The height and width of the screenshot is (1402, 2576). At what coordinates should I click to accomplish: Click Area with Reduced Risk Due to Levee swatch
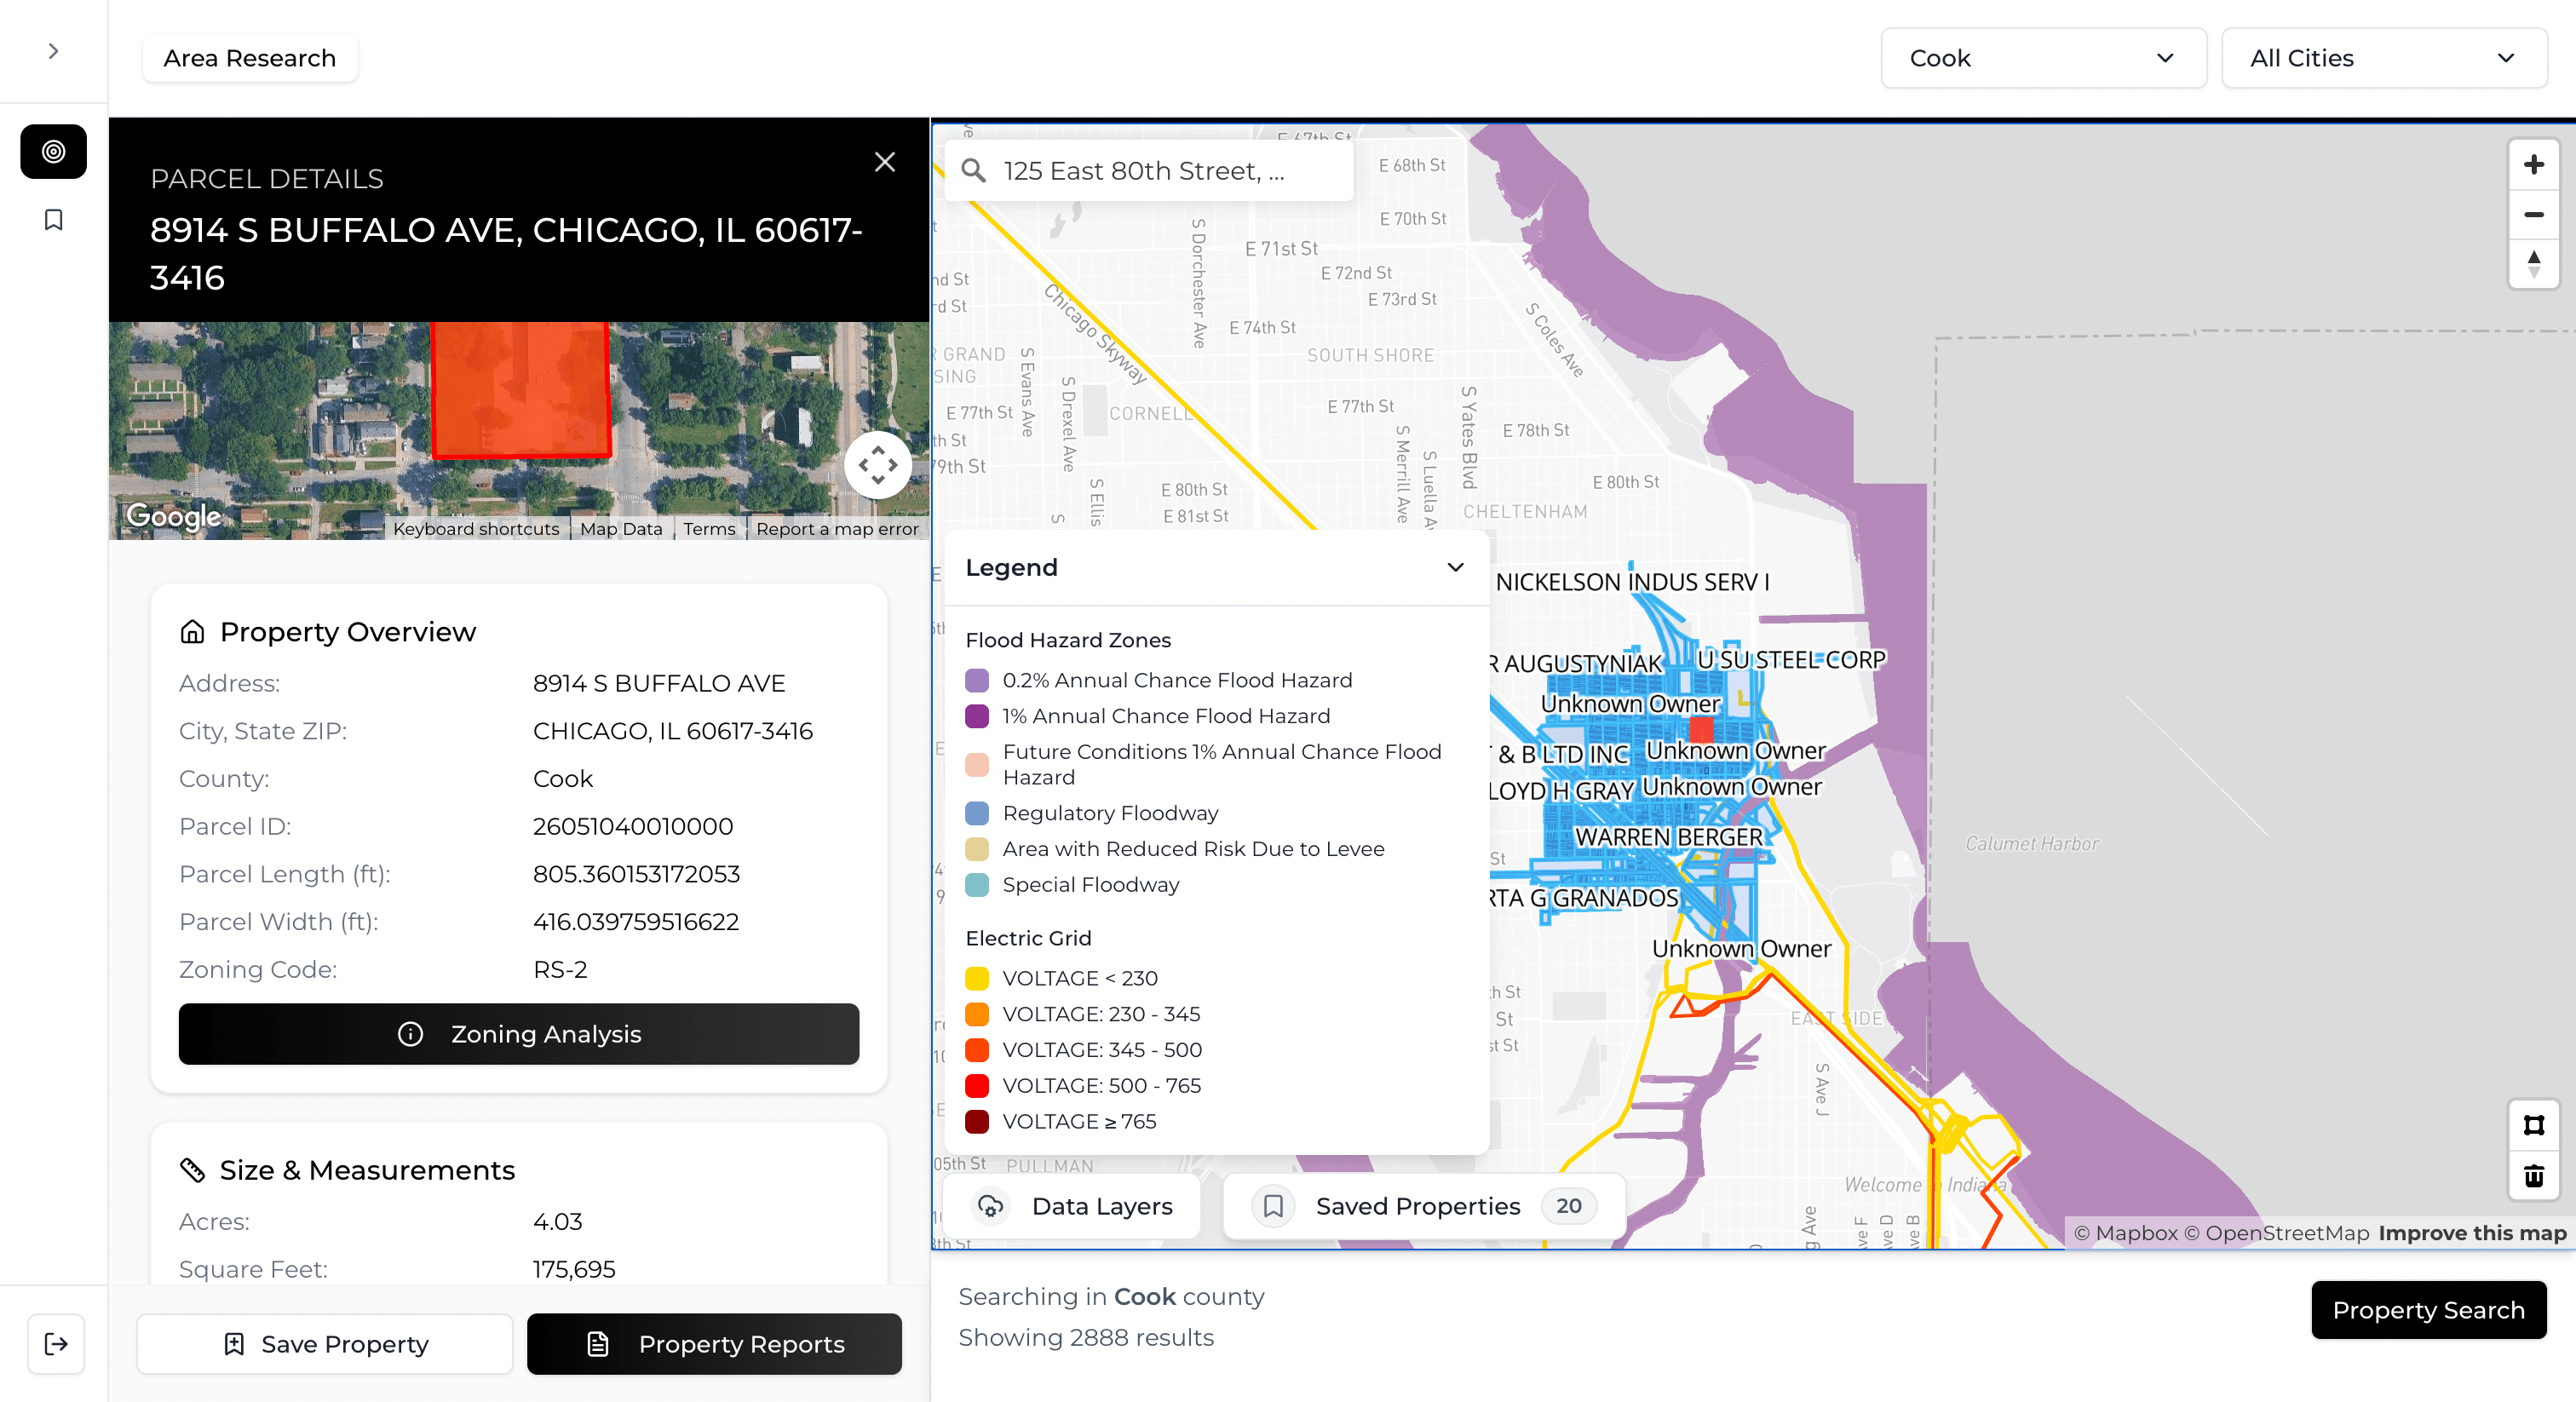tap(977, 850)
